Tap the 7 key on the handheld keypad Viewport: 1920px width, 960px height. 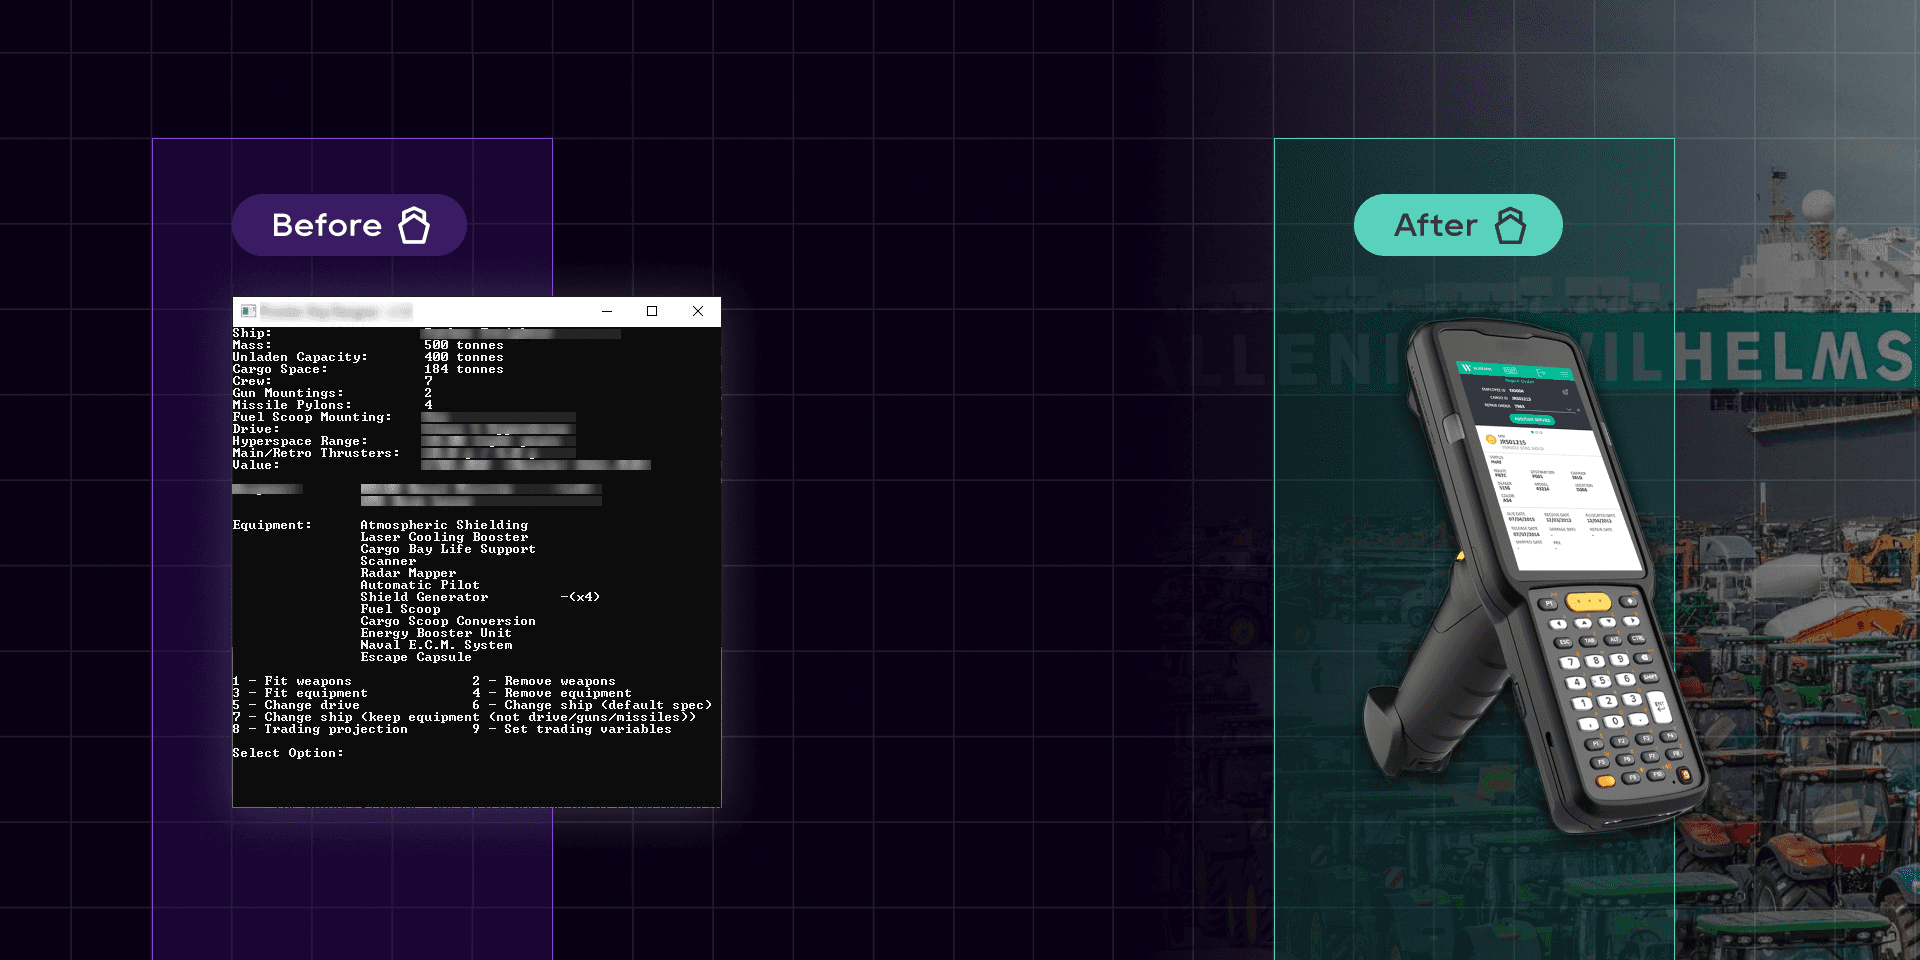click(x=1570, y=662)
